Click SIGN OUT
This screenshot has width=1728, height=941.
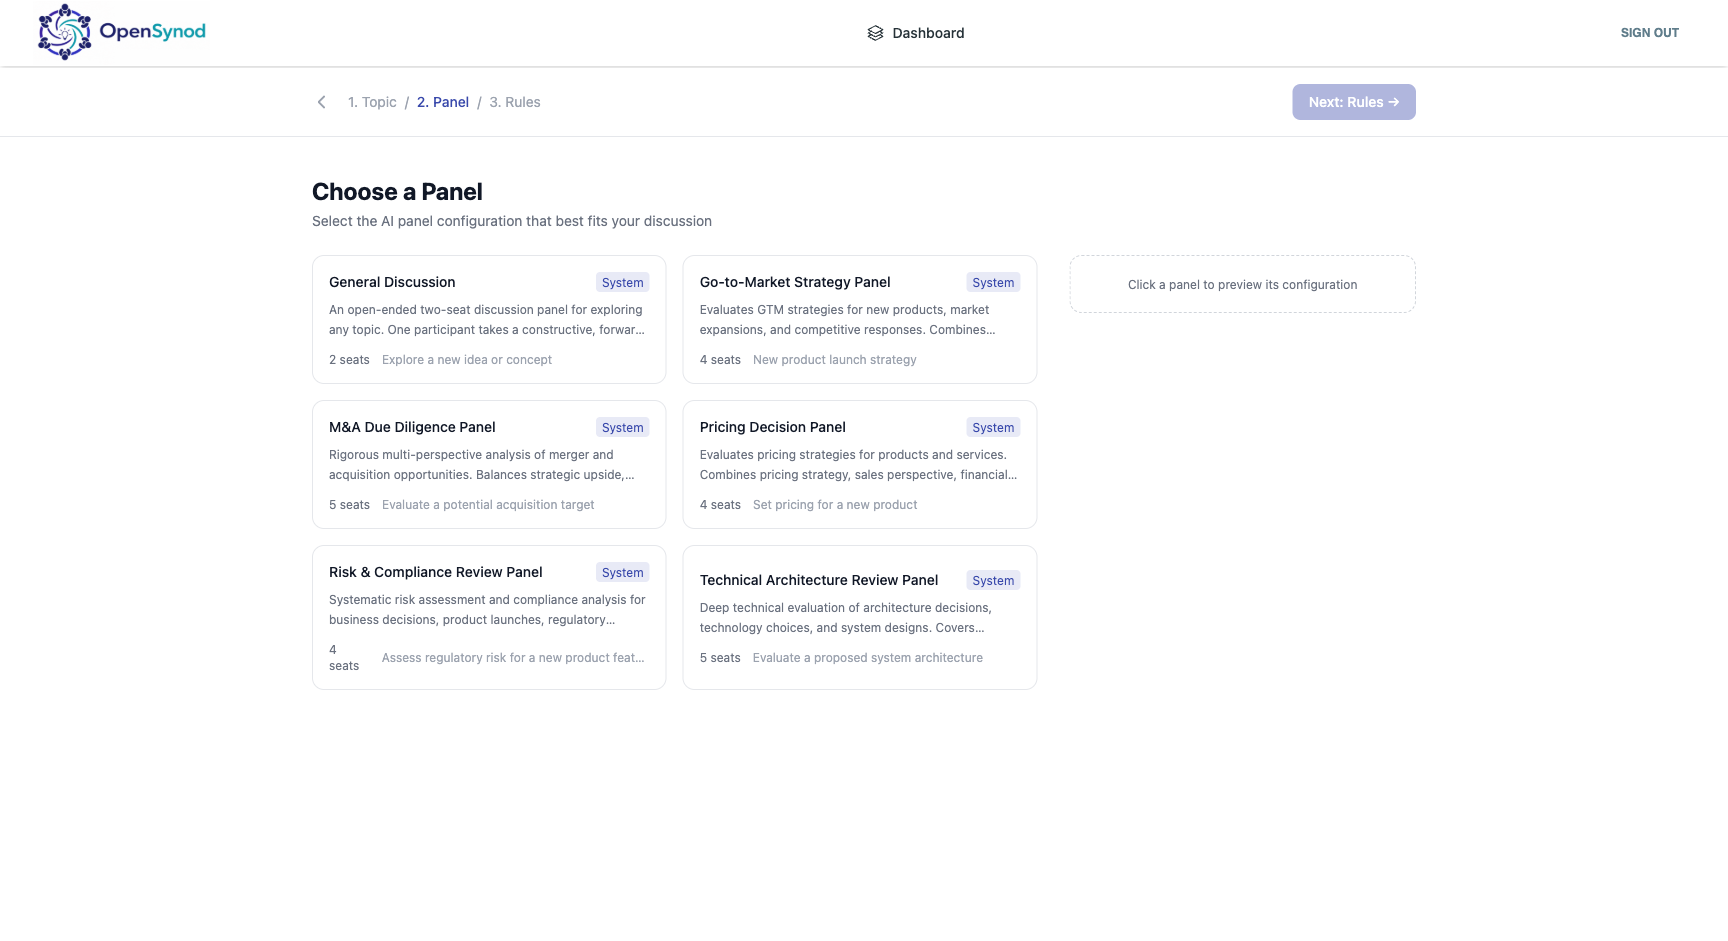[1649, 33]
